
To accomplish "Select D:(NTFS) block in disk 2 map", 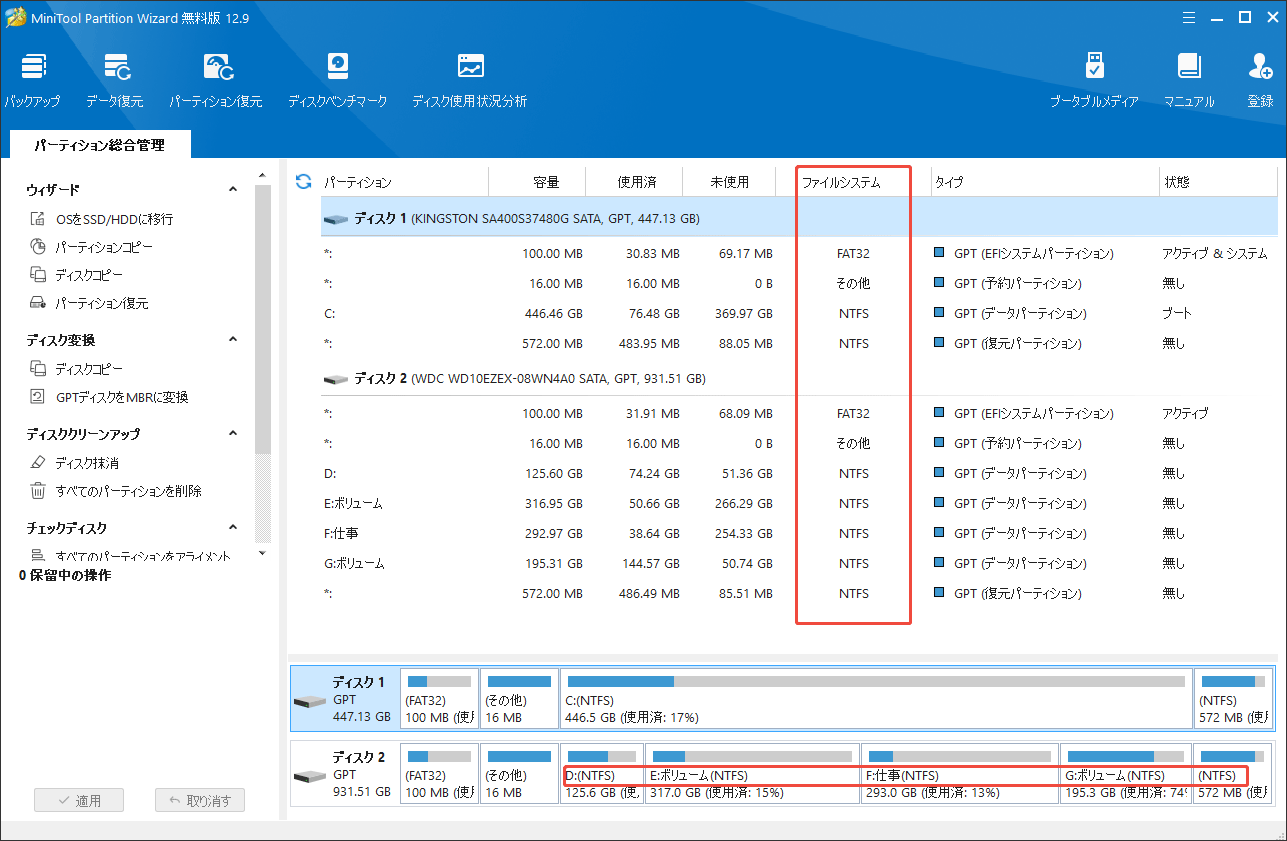I will pyautogui.click(x=602, y=773).
